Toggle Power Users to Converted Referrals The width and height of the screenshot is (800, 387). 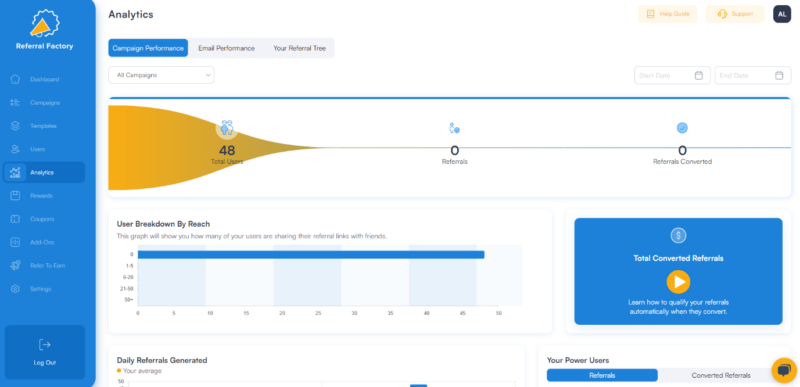tap(721, 375)
